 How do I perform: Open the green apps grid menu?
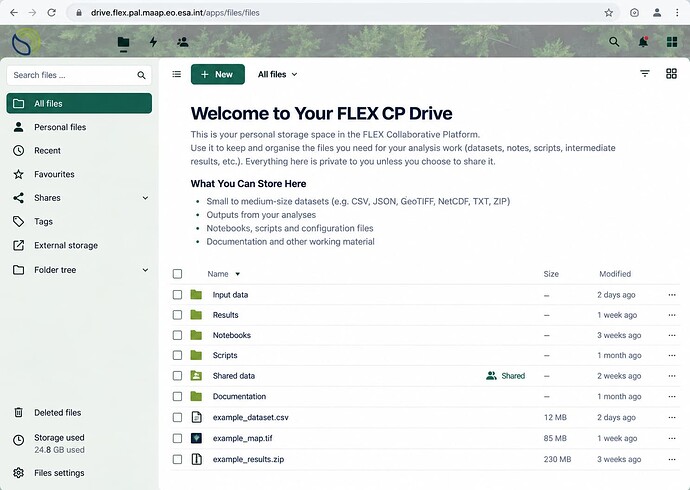(672, 42)
